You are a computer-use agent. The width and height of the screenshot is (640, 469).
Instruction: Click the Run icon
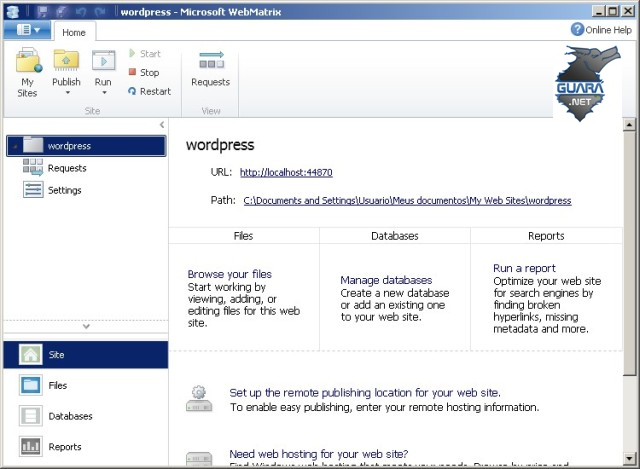point(103,61)
